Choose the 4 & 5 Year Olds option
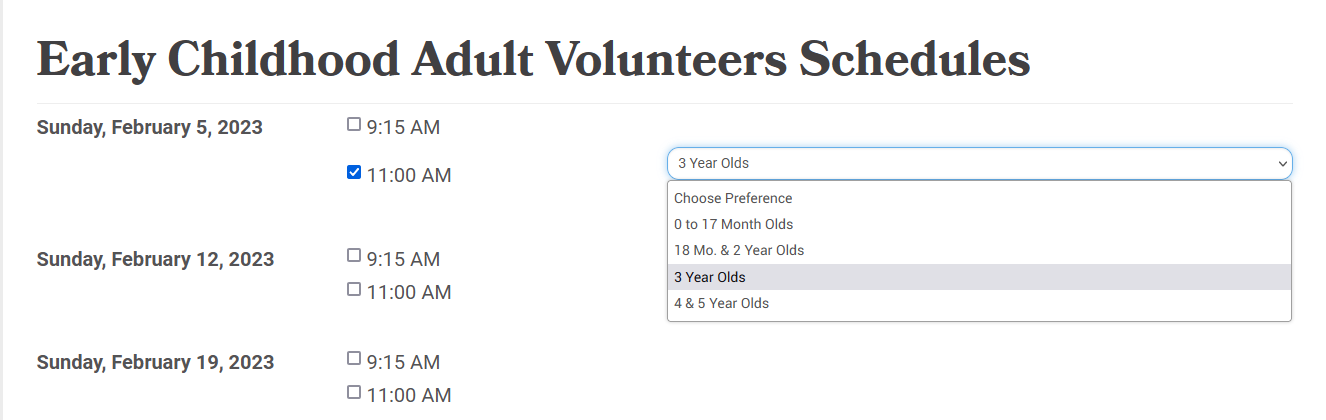The height and width of the screenshot is (420, 1326). pos(721,303)
